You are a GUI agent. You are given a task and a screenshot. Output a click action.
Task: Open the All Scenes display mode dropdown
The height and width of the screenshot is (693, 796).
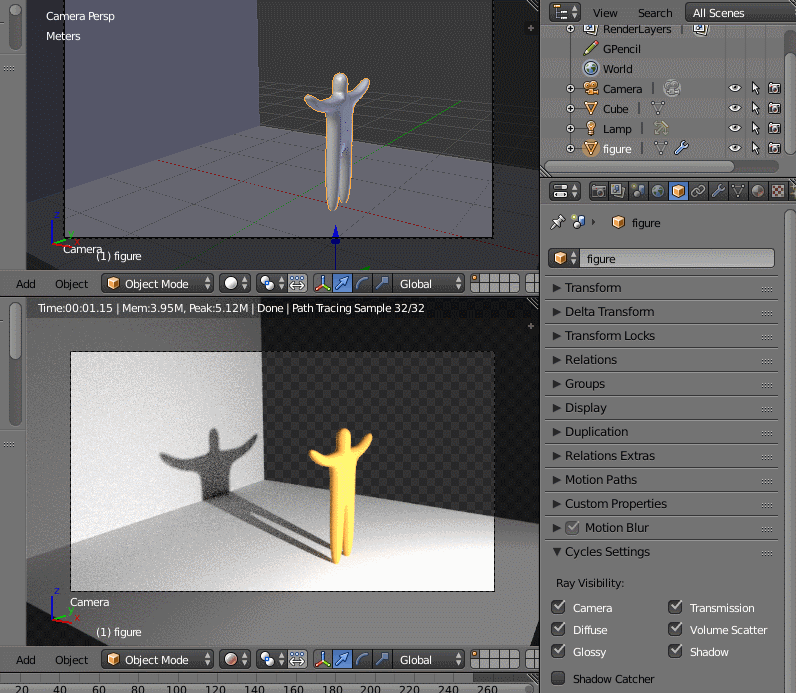(740, 13)
